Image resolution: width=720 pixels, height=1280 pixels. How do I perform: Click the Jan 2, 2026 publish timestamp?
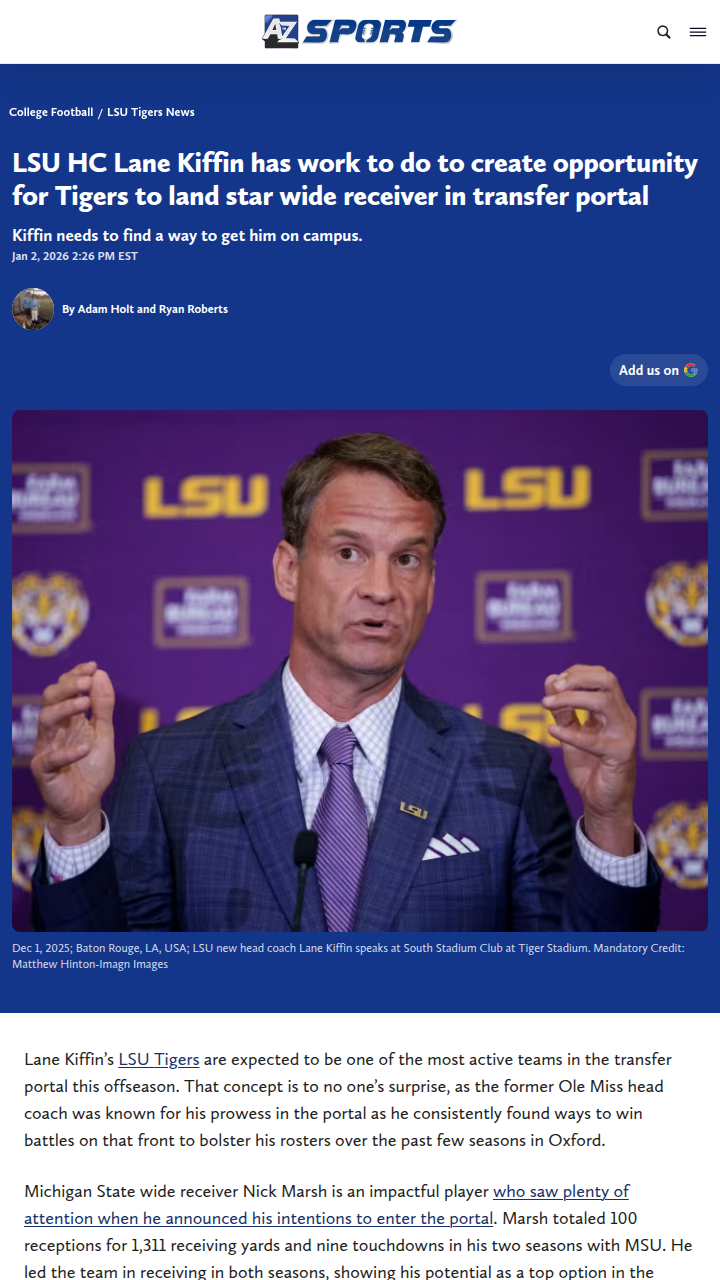75,256
